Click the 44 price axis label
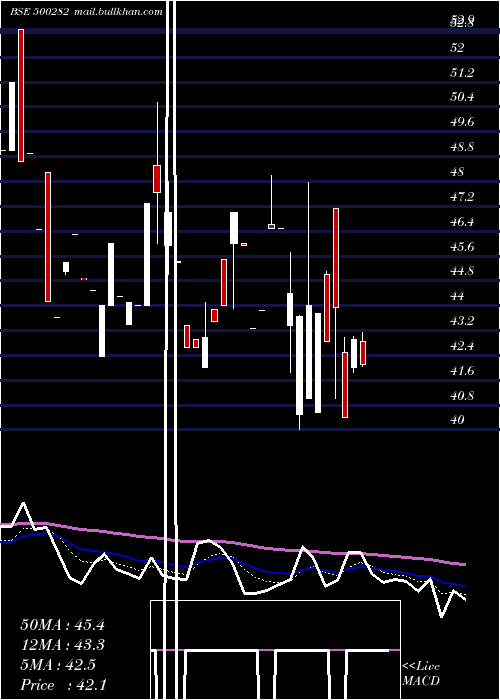The height and width of the screenshot is (700, 500). [457, 296]
